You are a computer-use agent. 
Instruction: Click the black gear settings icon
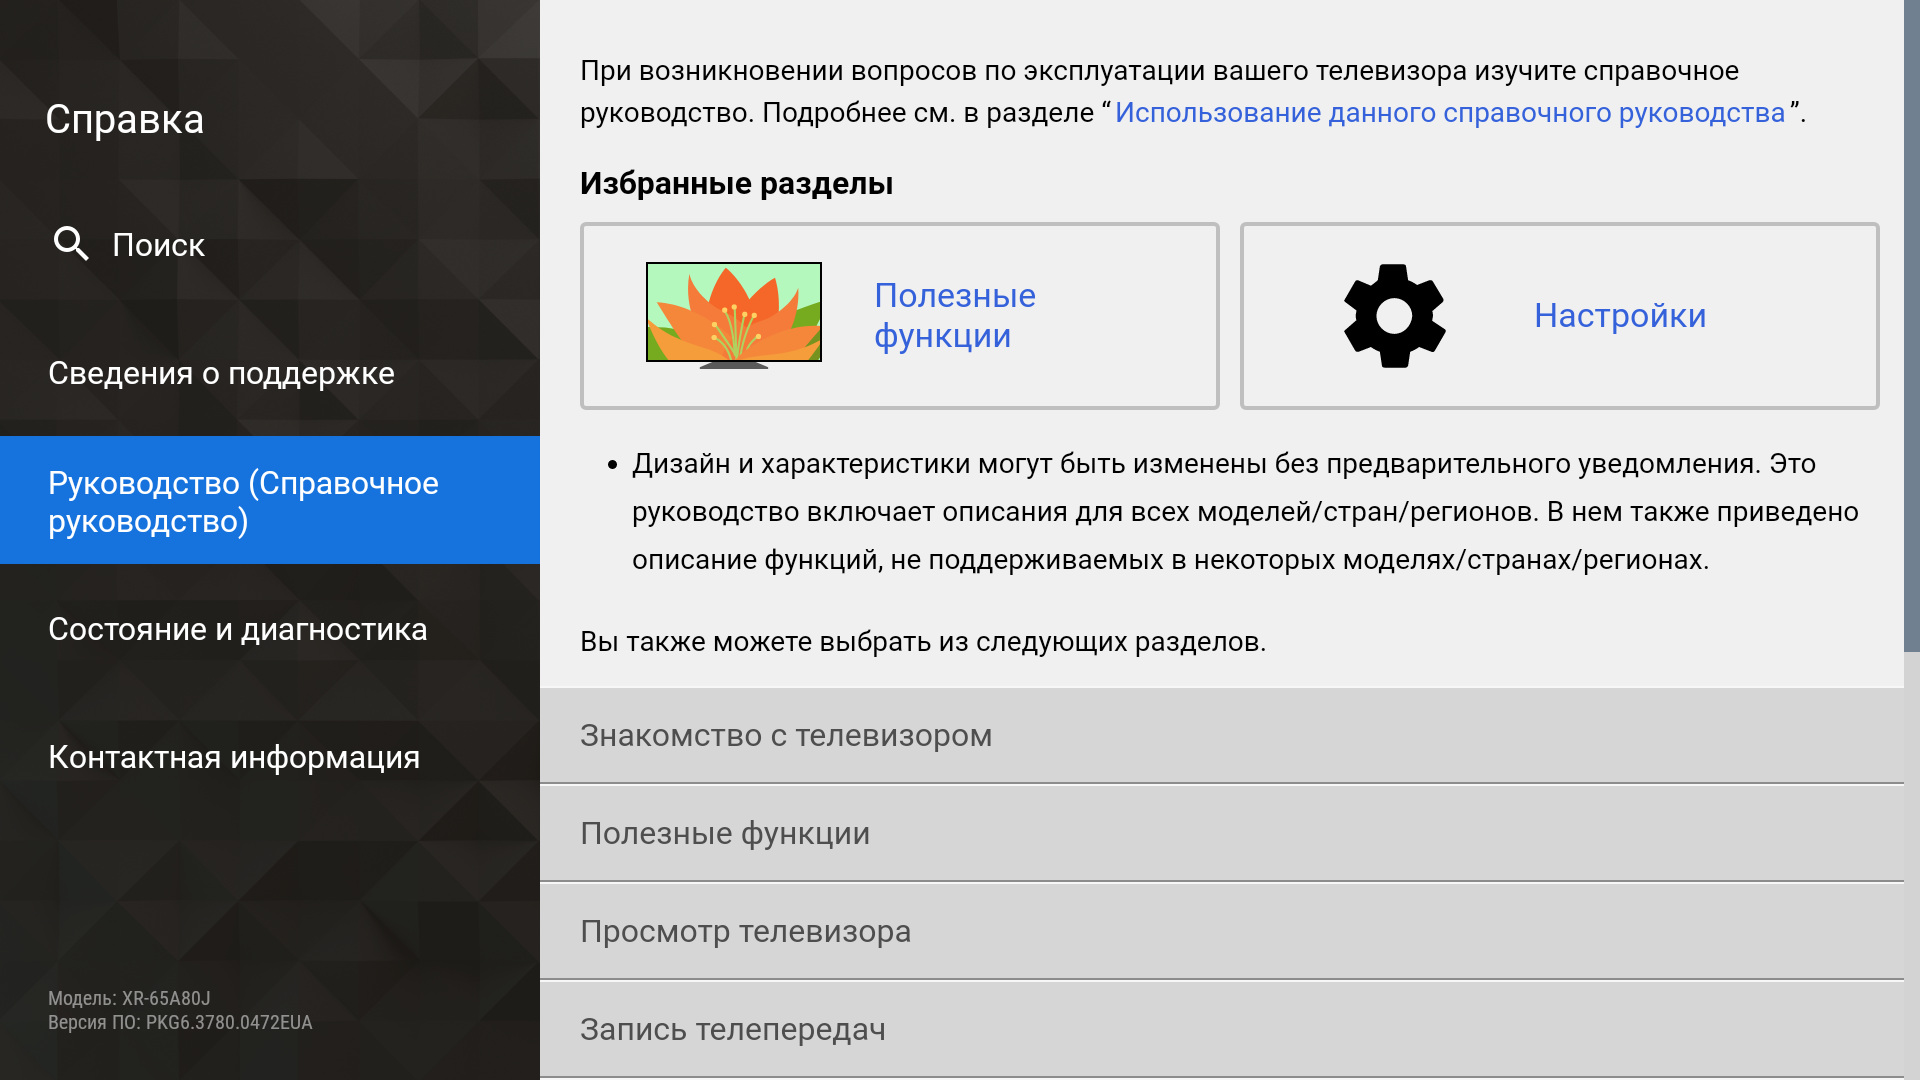[1394, 316]
